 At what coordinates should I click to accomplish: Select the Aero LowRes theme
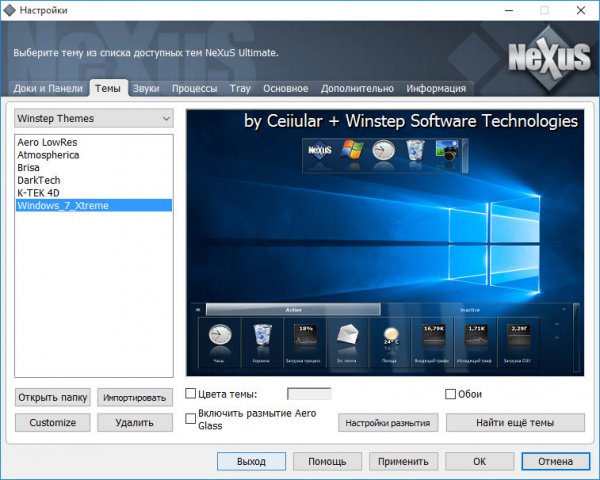pos(94,142)
